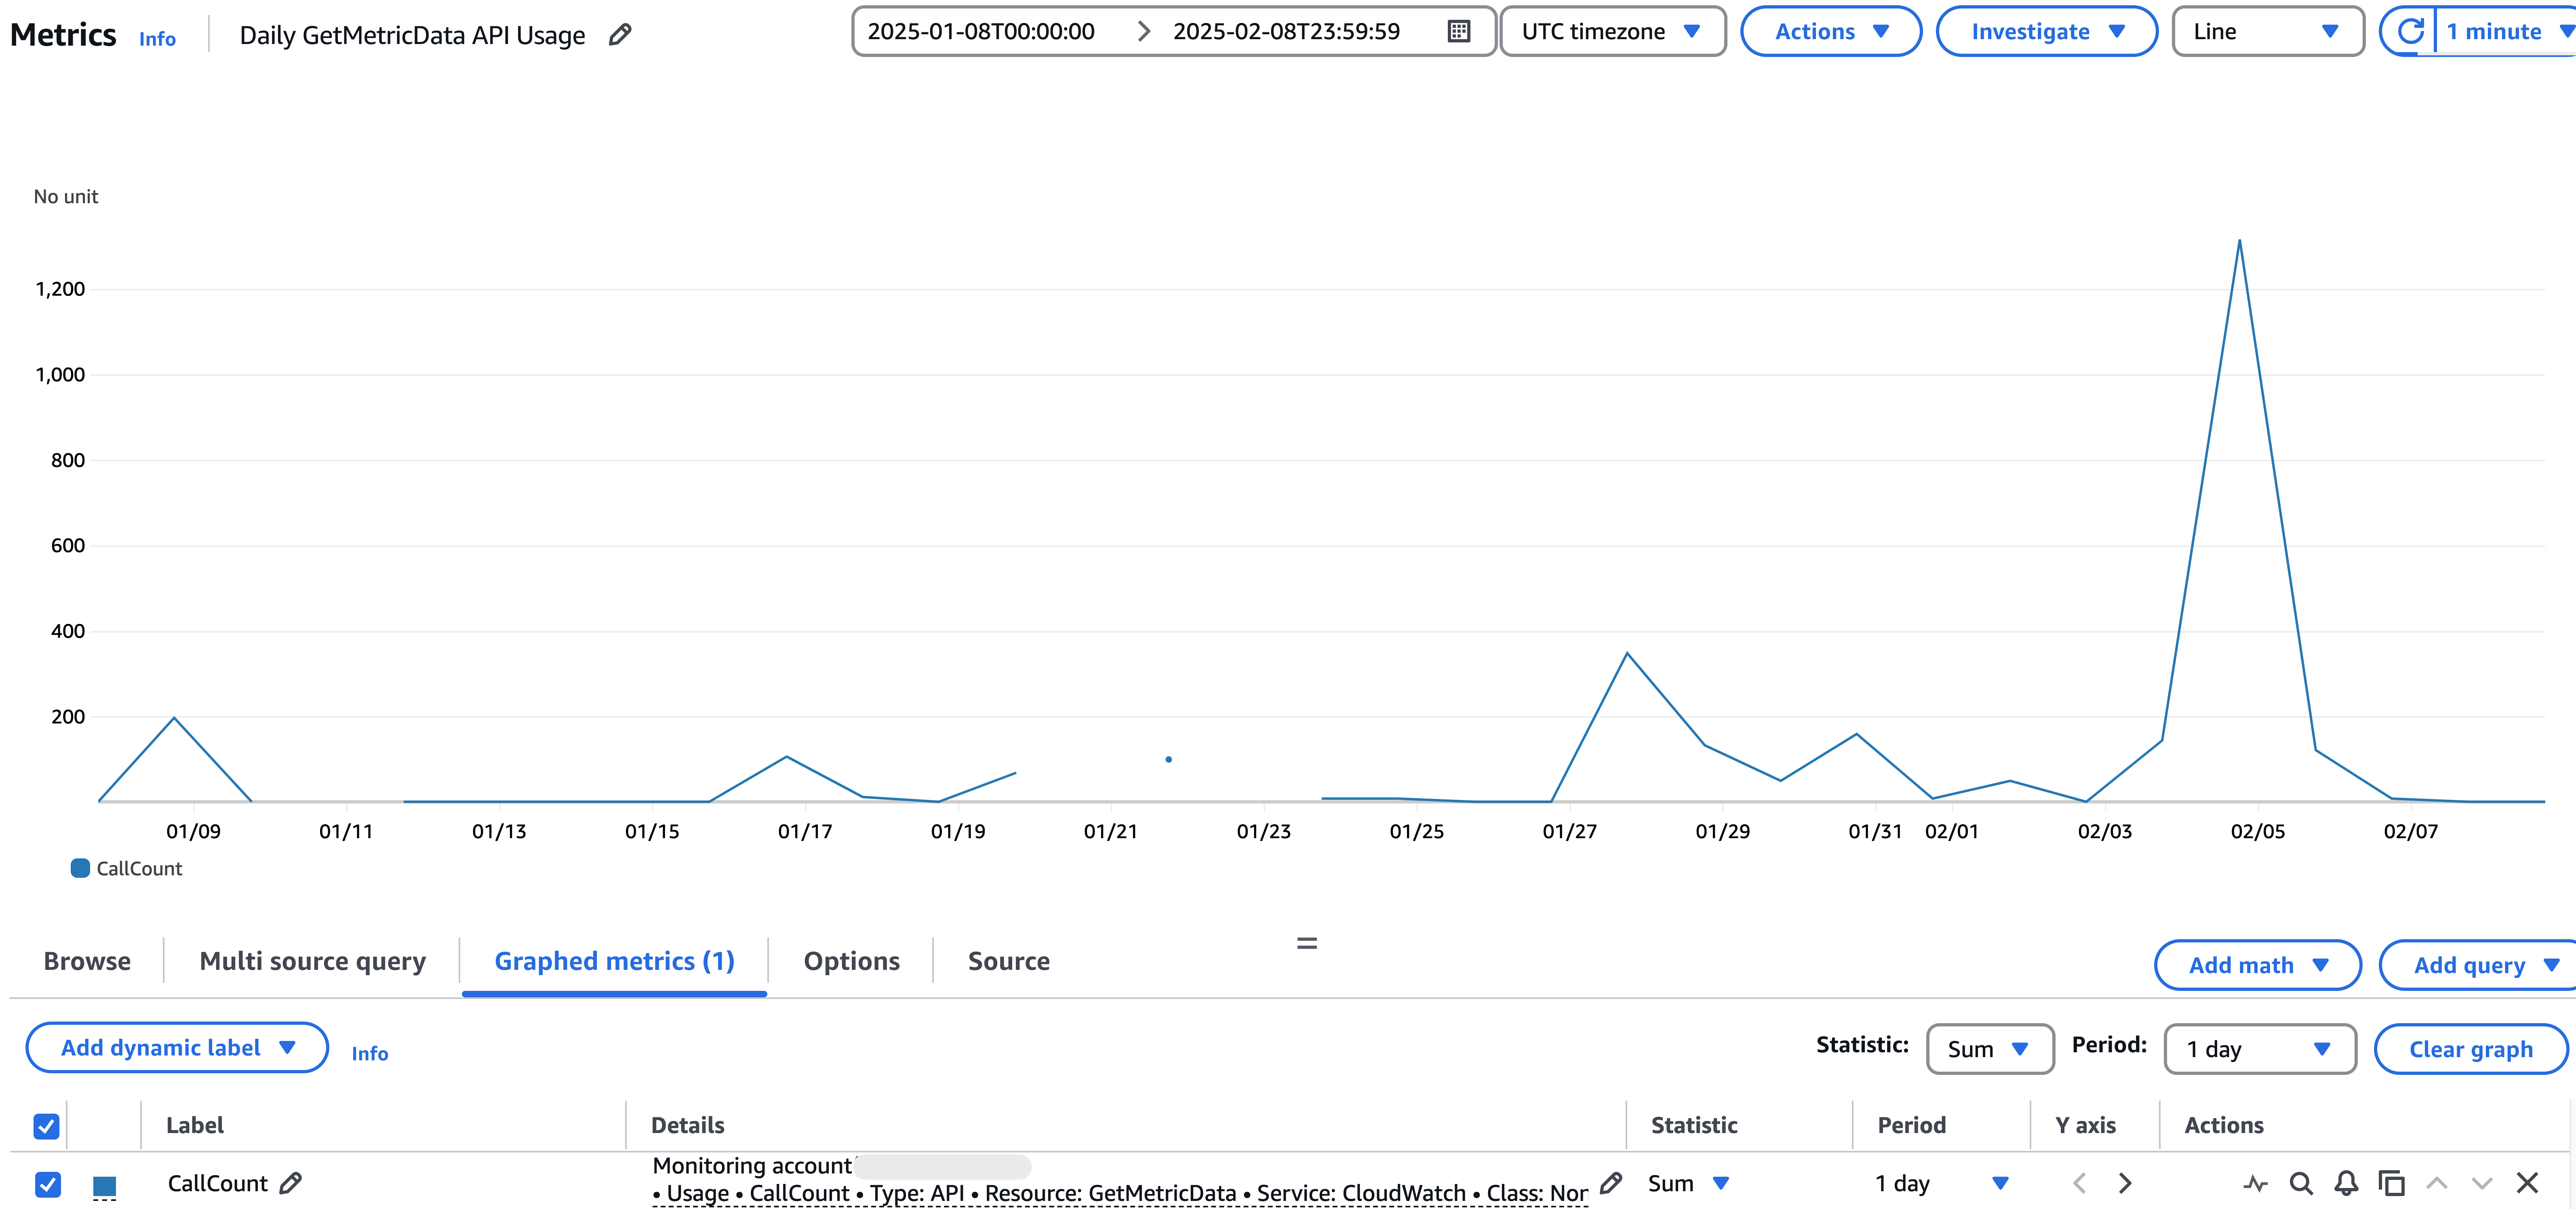Click the magnifier search icon in Actions
This screenshot has width=2576, height=1209.
point(2300,1184)
